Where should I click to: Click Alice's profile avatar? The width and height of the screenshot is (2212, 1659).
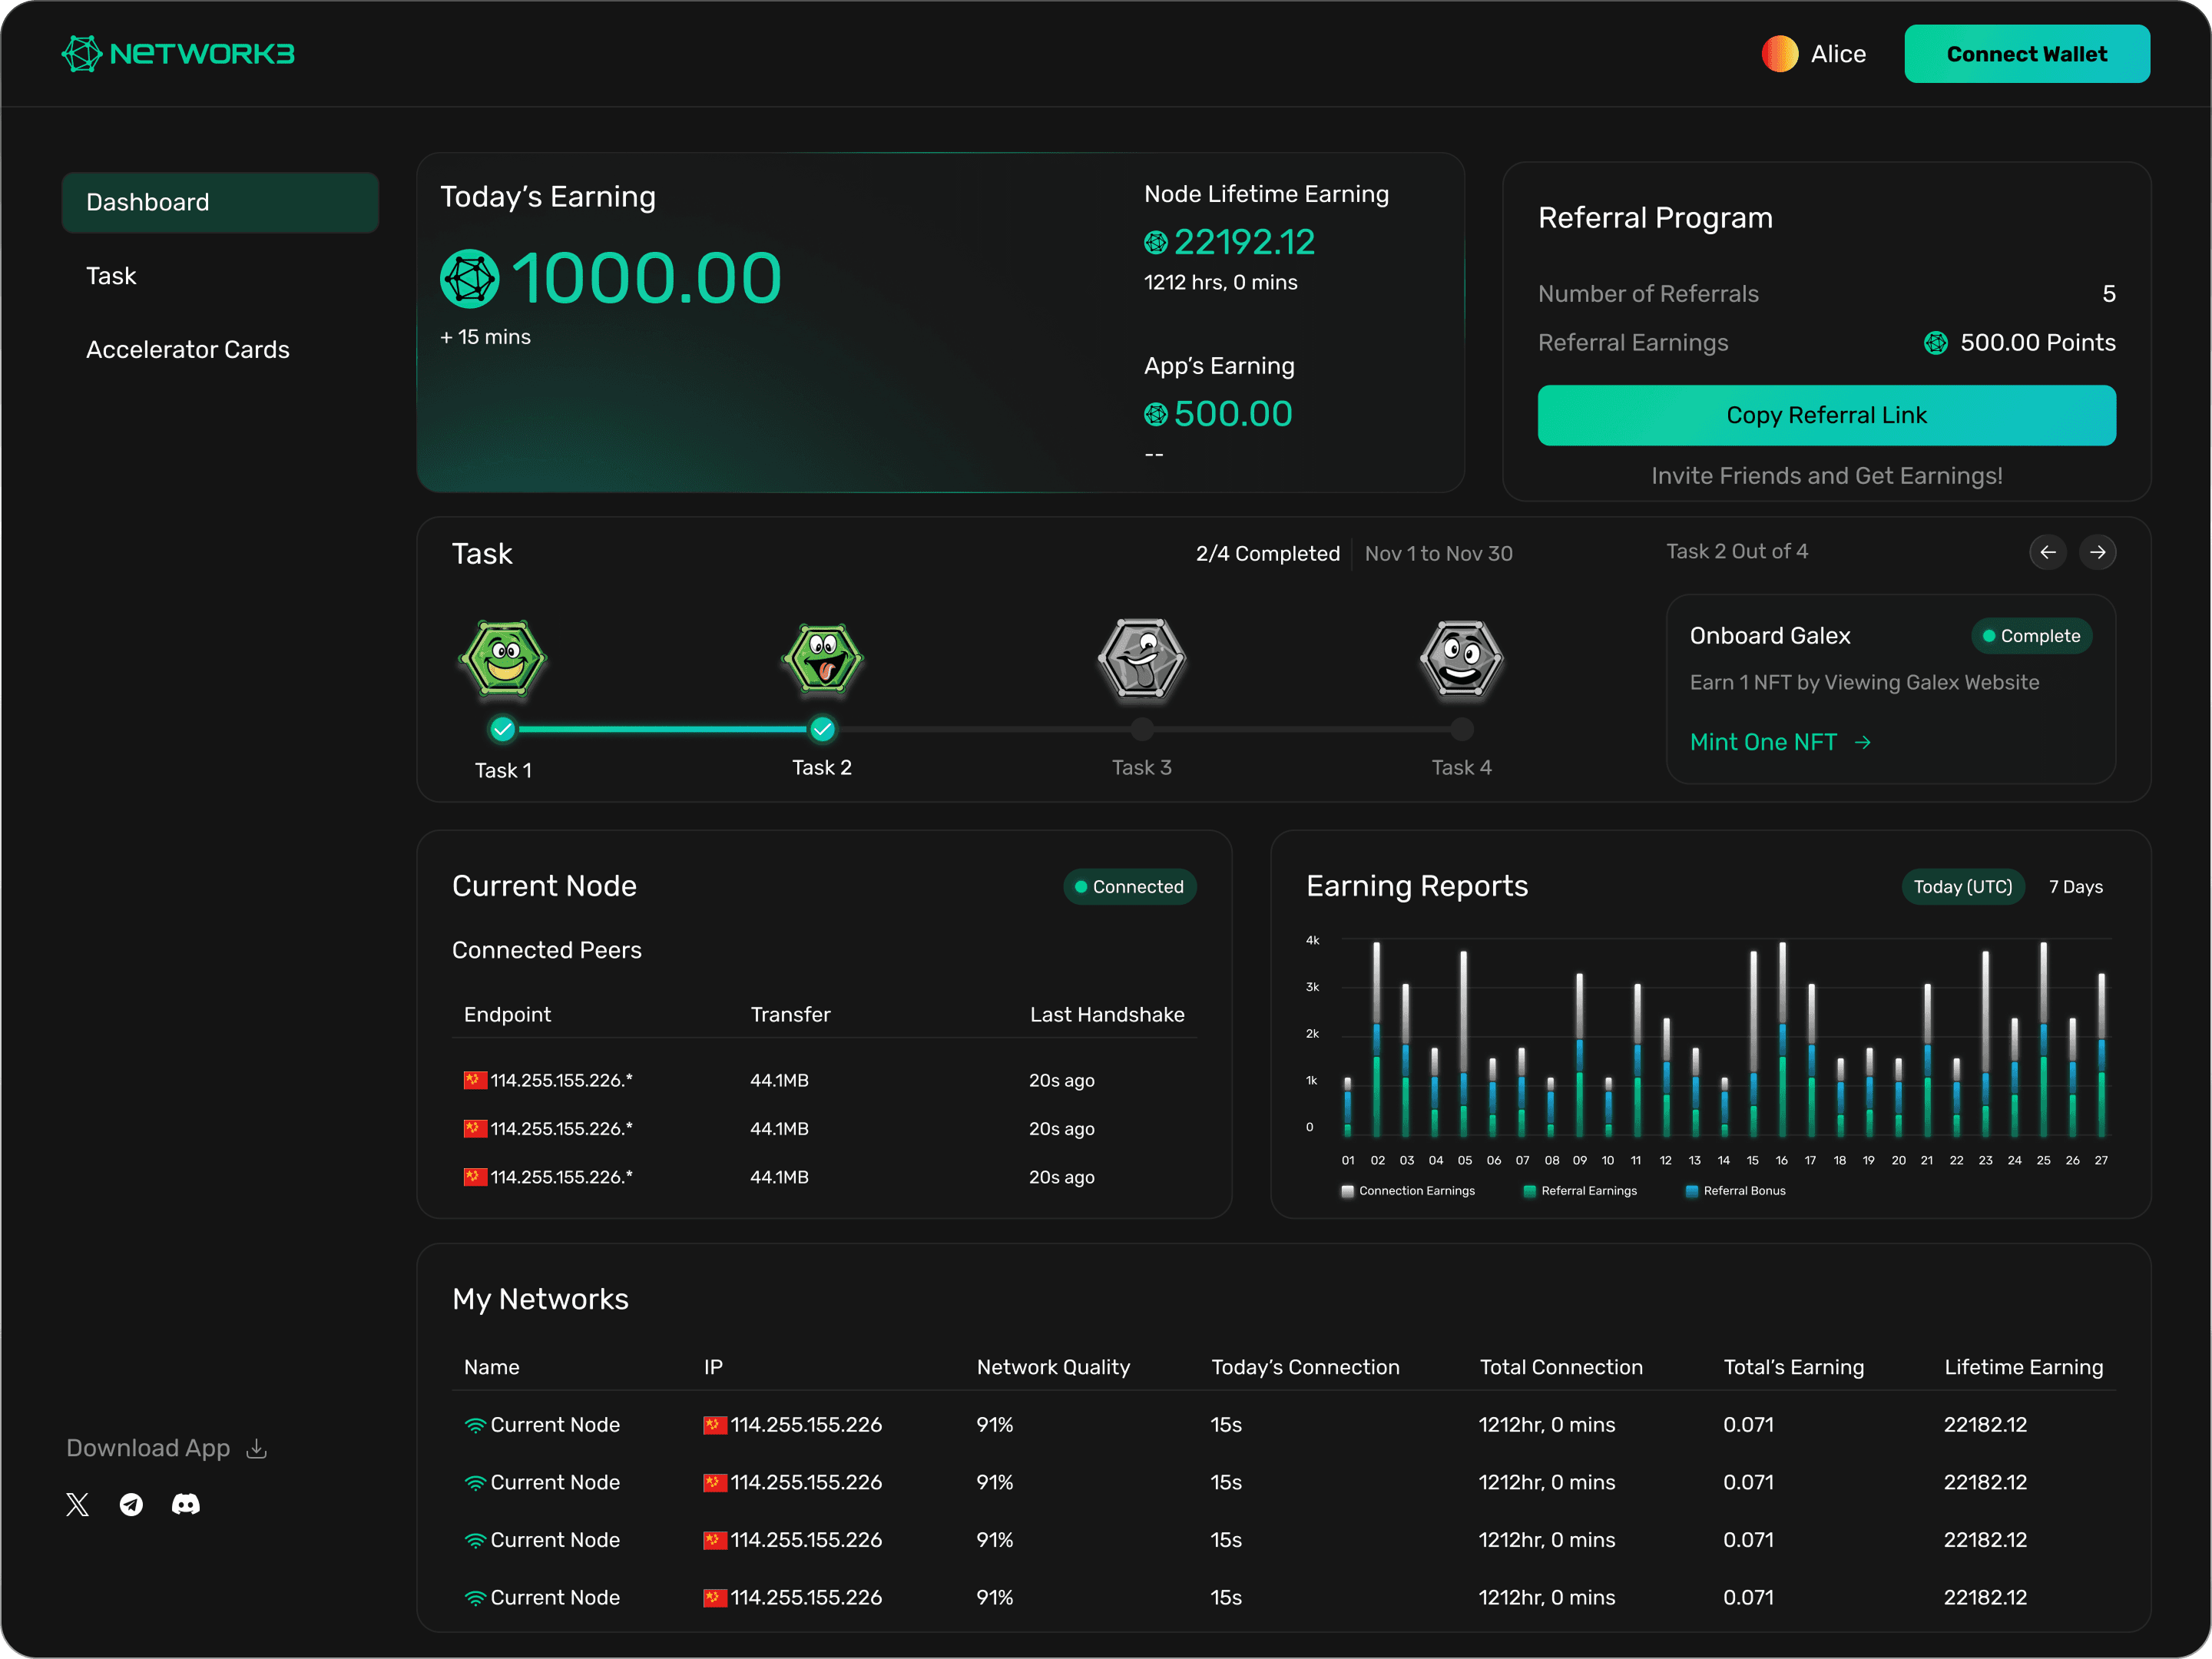coord(1779,54)
